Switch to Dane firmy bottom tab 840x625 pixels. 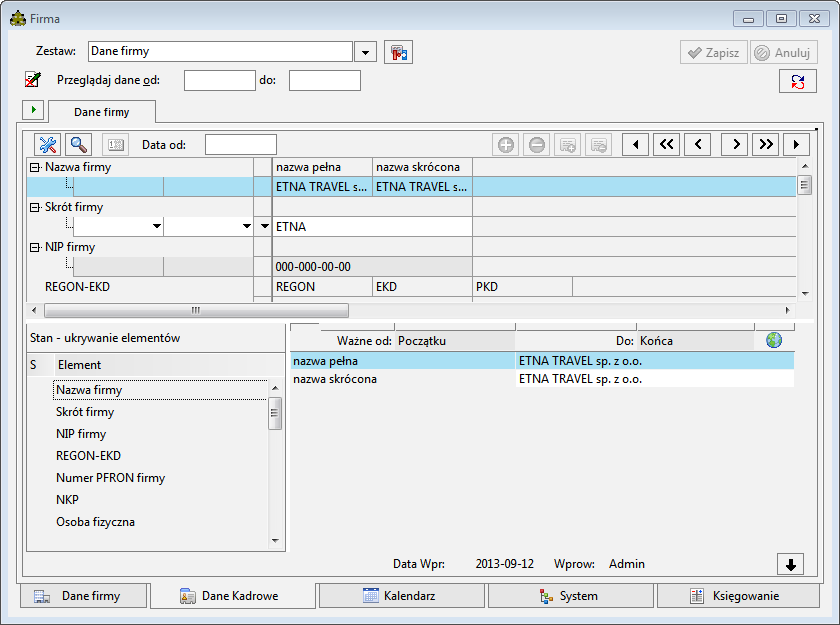(x=83, y=596)
